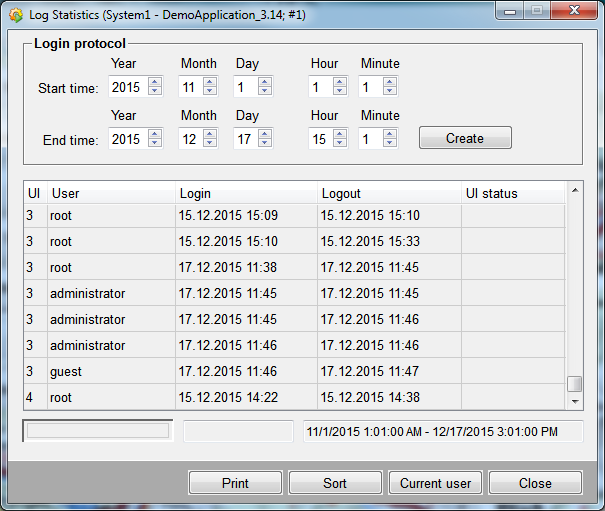Click the Current user button
The height and width of the screenshot is (511, 605).
[435, 483]
